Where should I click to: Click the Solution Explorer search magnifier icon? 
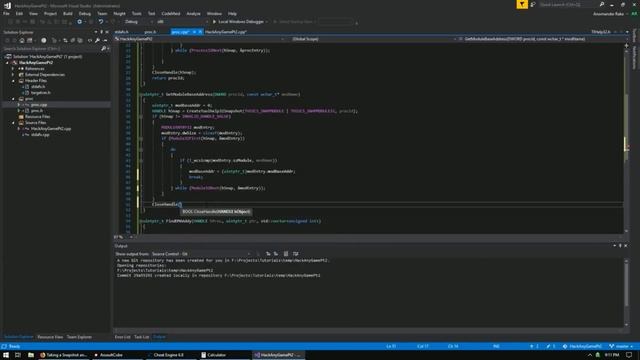point(103,49)
